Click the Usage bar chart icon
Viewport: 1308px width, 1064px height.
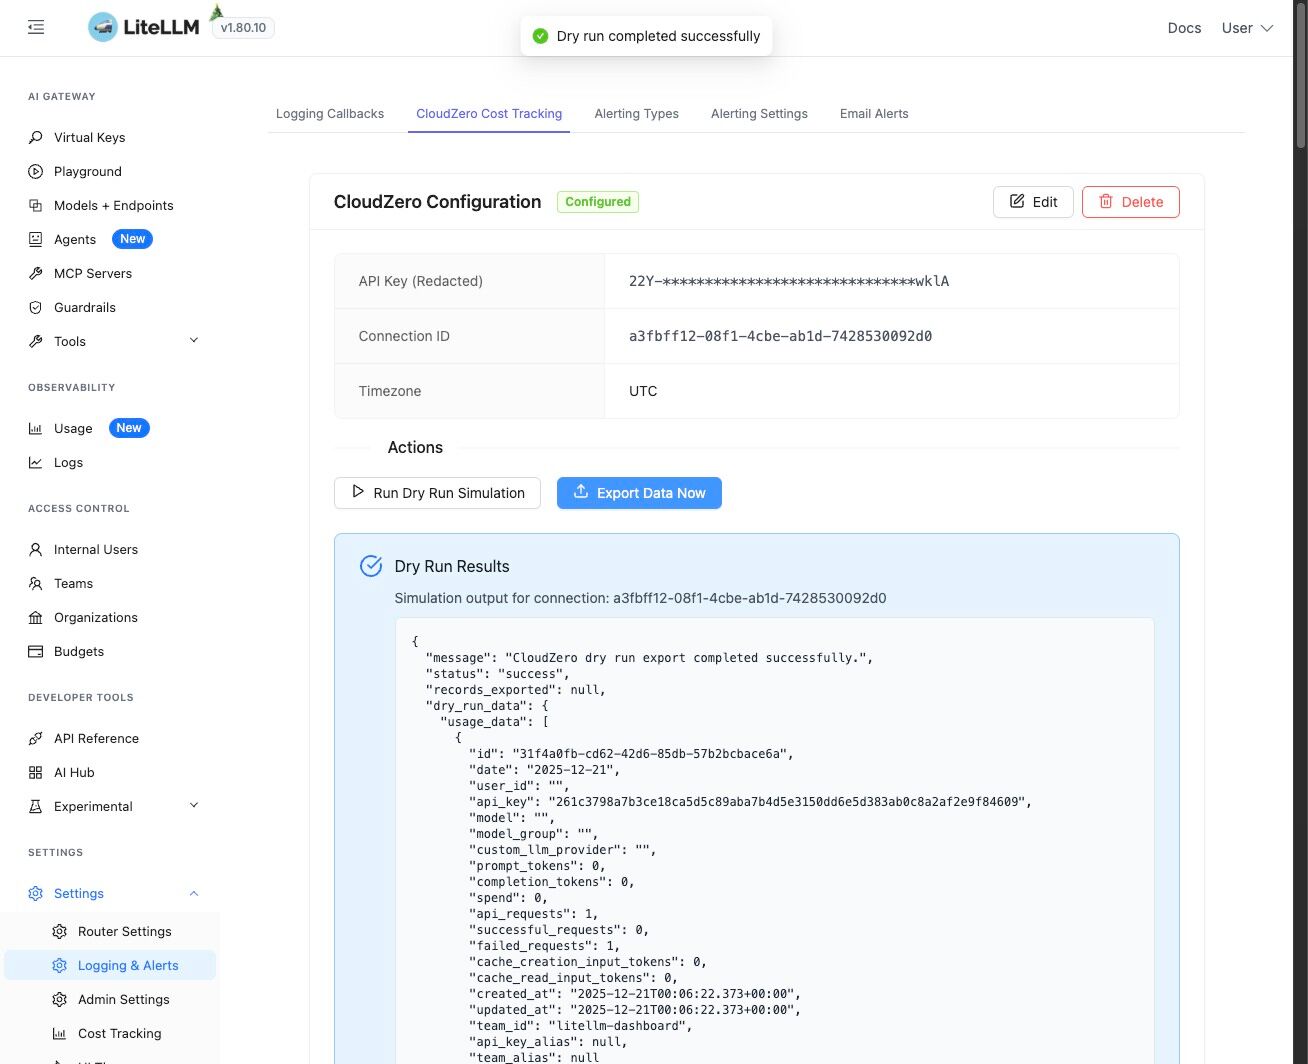tap(36, 428)
